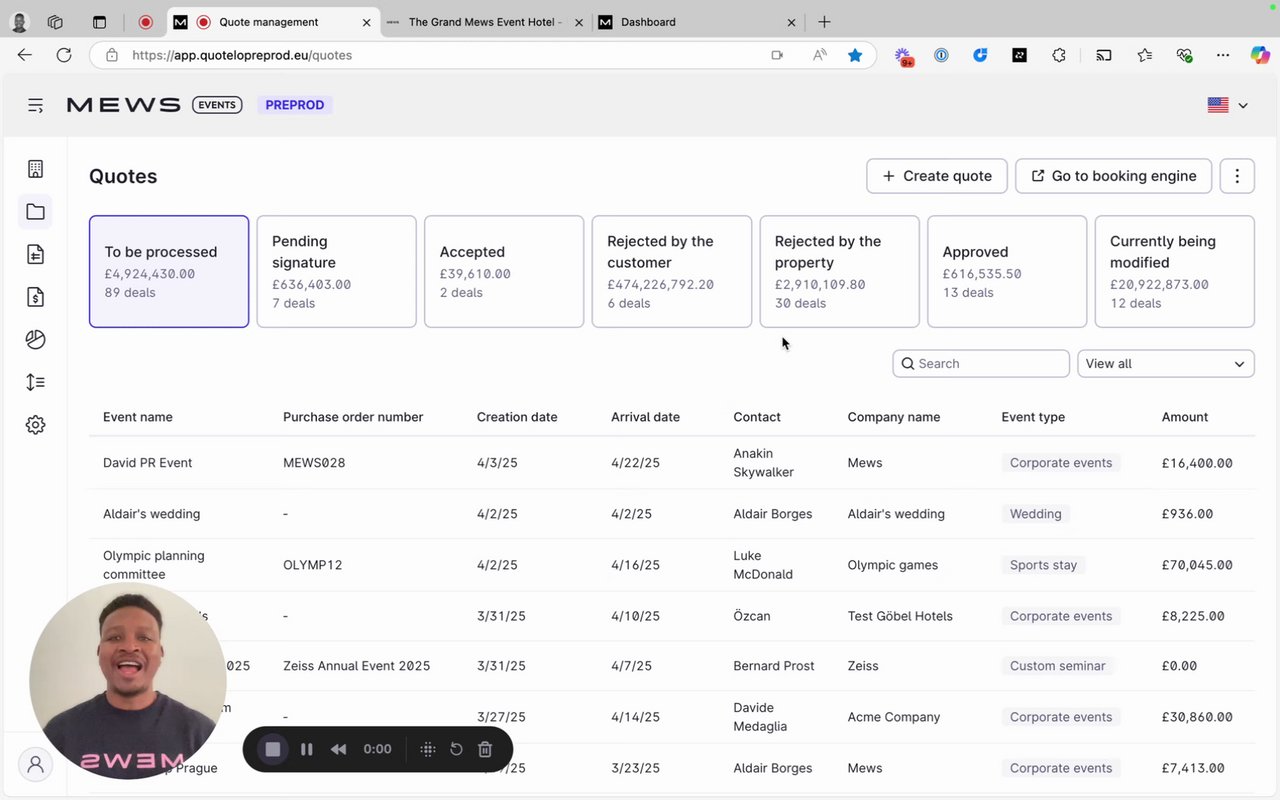The image size is (1280, 800).
Task: Open the user profile icon at bottom-left
Action: pos(35,765)
